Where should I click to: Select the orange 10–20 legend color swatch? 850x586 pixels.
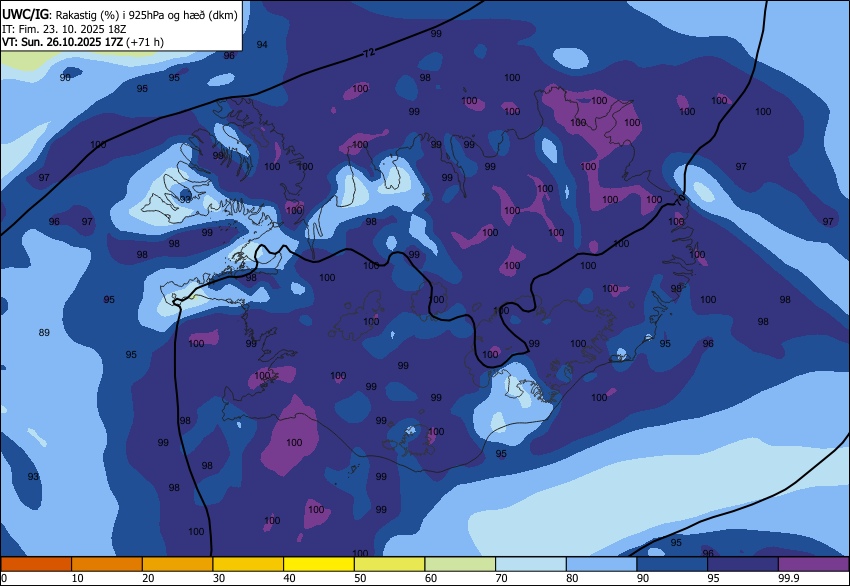[107, 564]
